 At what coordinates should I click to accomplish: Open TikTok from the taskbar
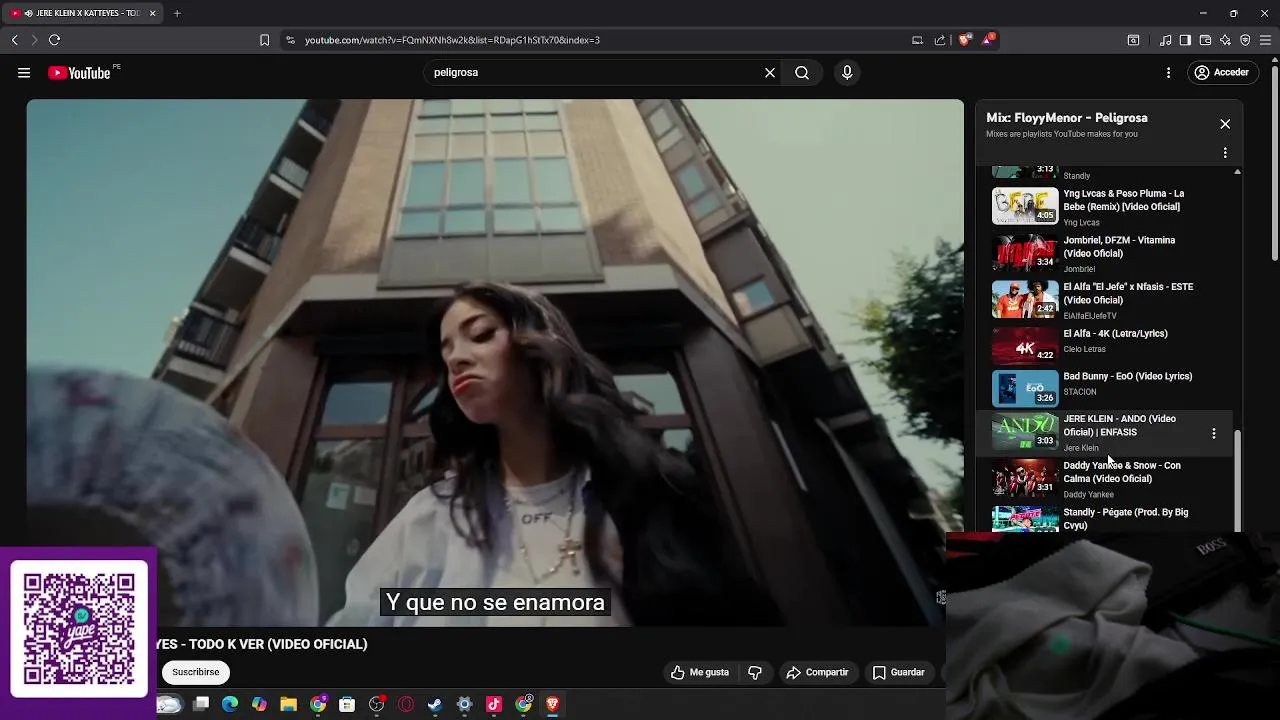(493, 704)
